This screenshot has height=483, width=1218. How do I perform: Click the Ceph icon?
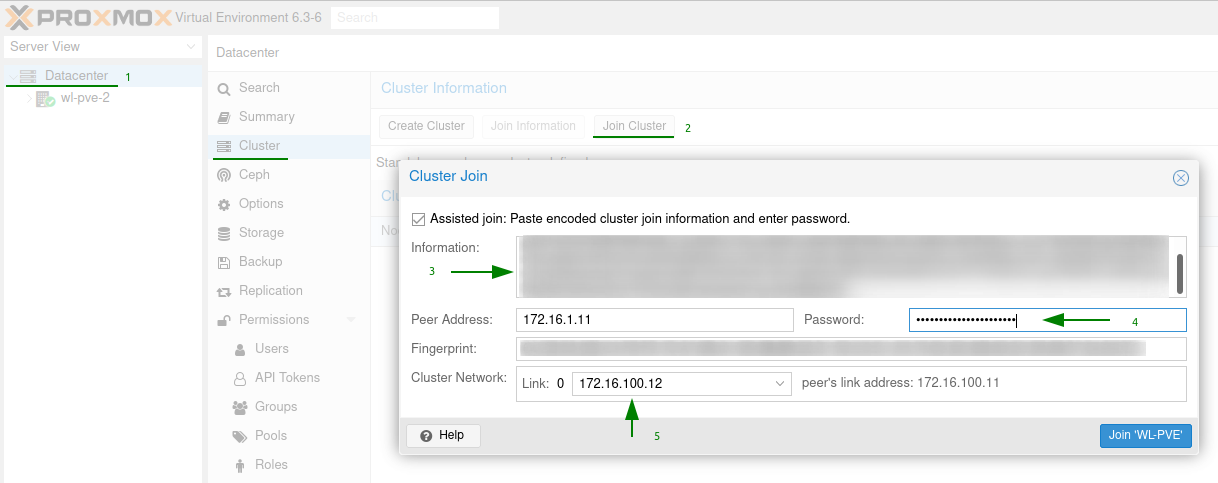tap(224, 175)
